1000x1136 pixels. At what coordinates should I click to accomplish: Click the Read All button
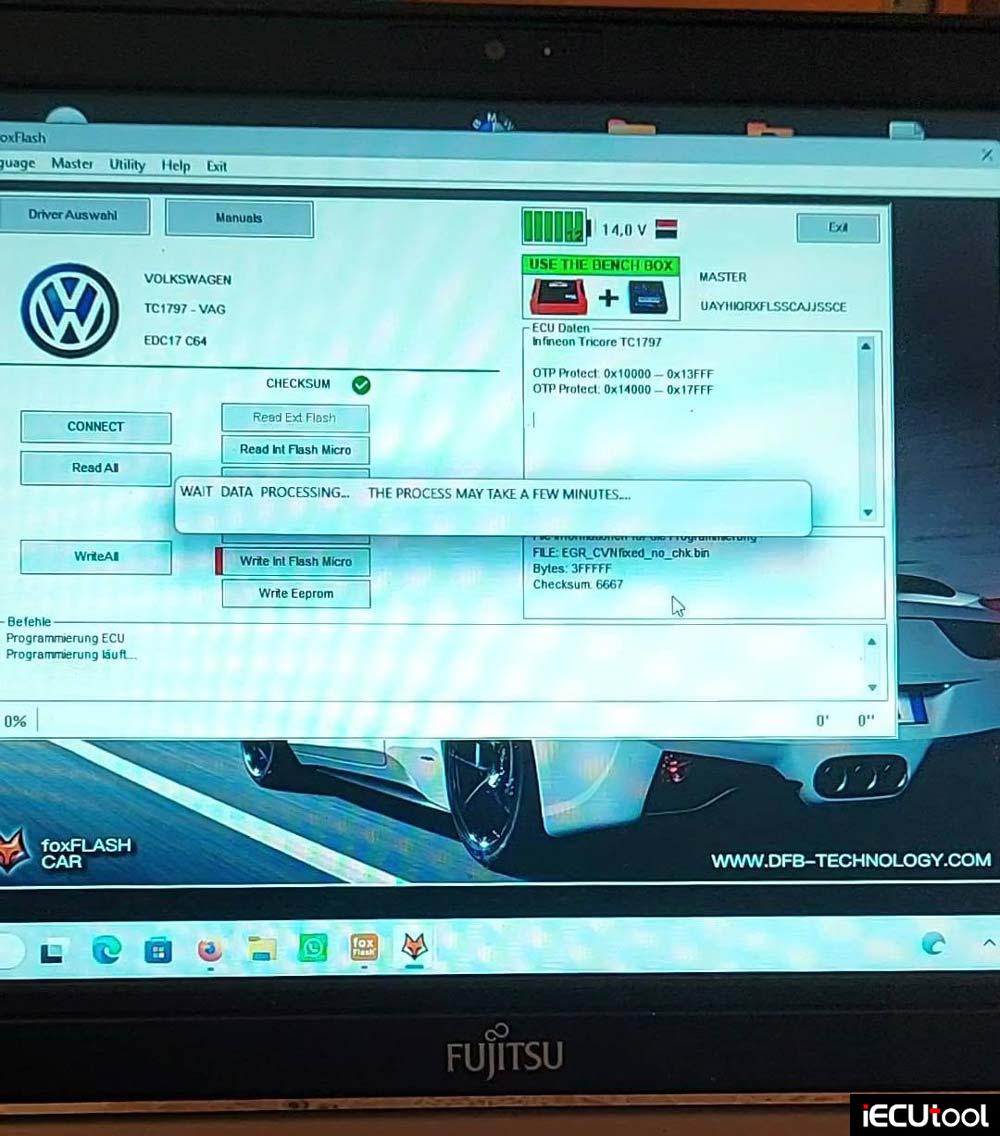coord(96,468)
